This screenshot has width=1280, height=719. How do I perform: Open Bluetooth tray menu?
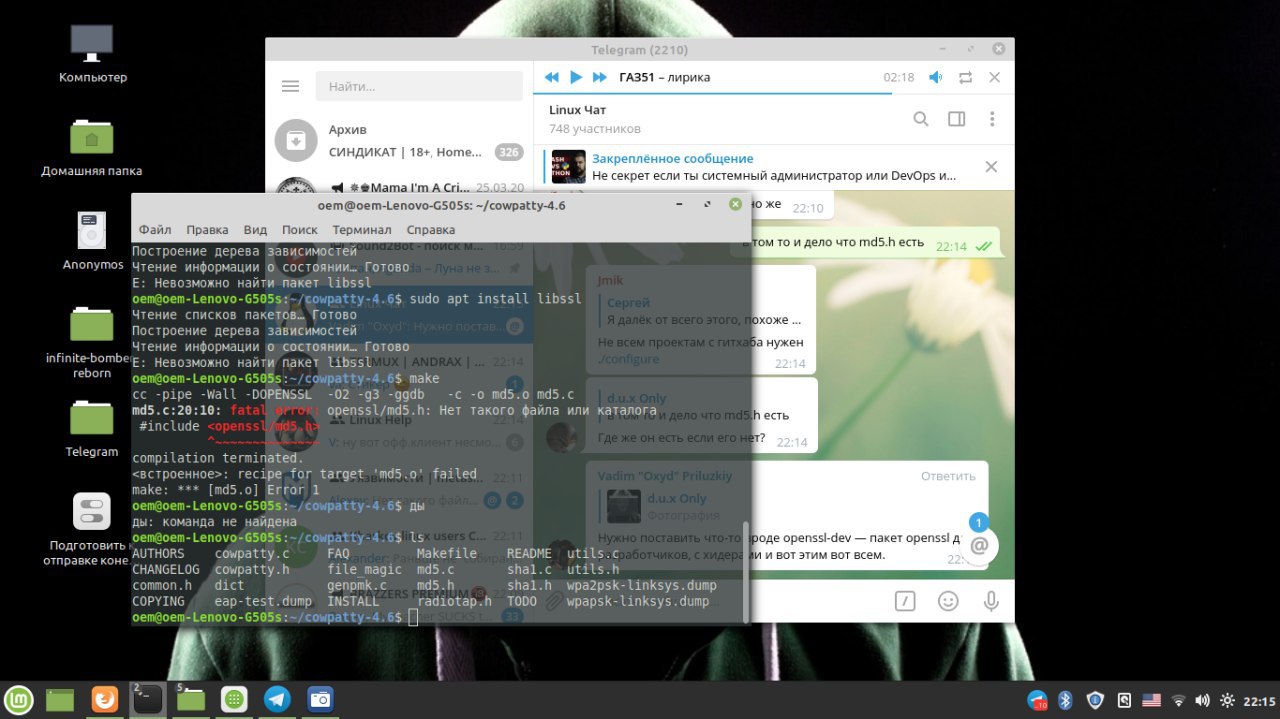click(x=1066, y=700)
